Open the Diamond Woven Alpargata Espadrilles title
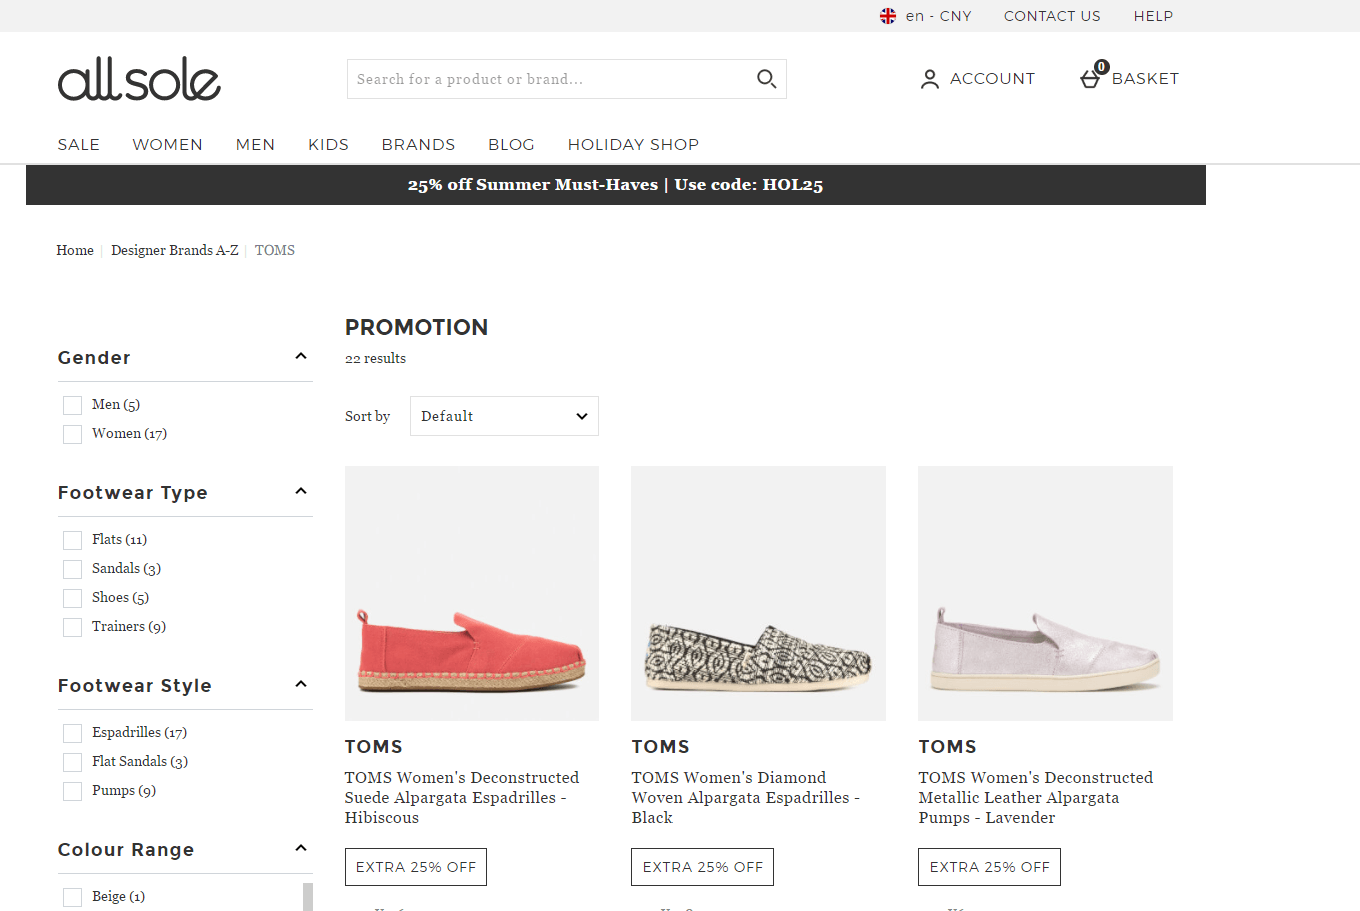The height and width of the screenshot is (911, 1360). pos(746,797)
